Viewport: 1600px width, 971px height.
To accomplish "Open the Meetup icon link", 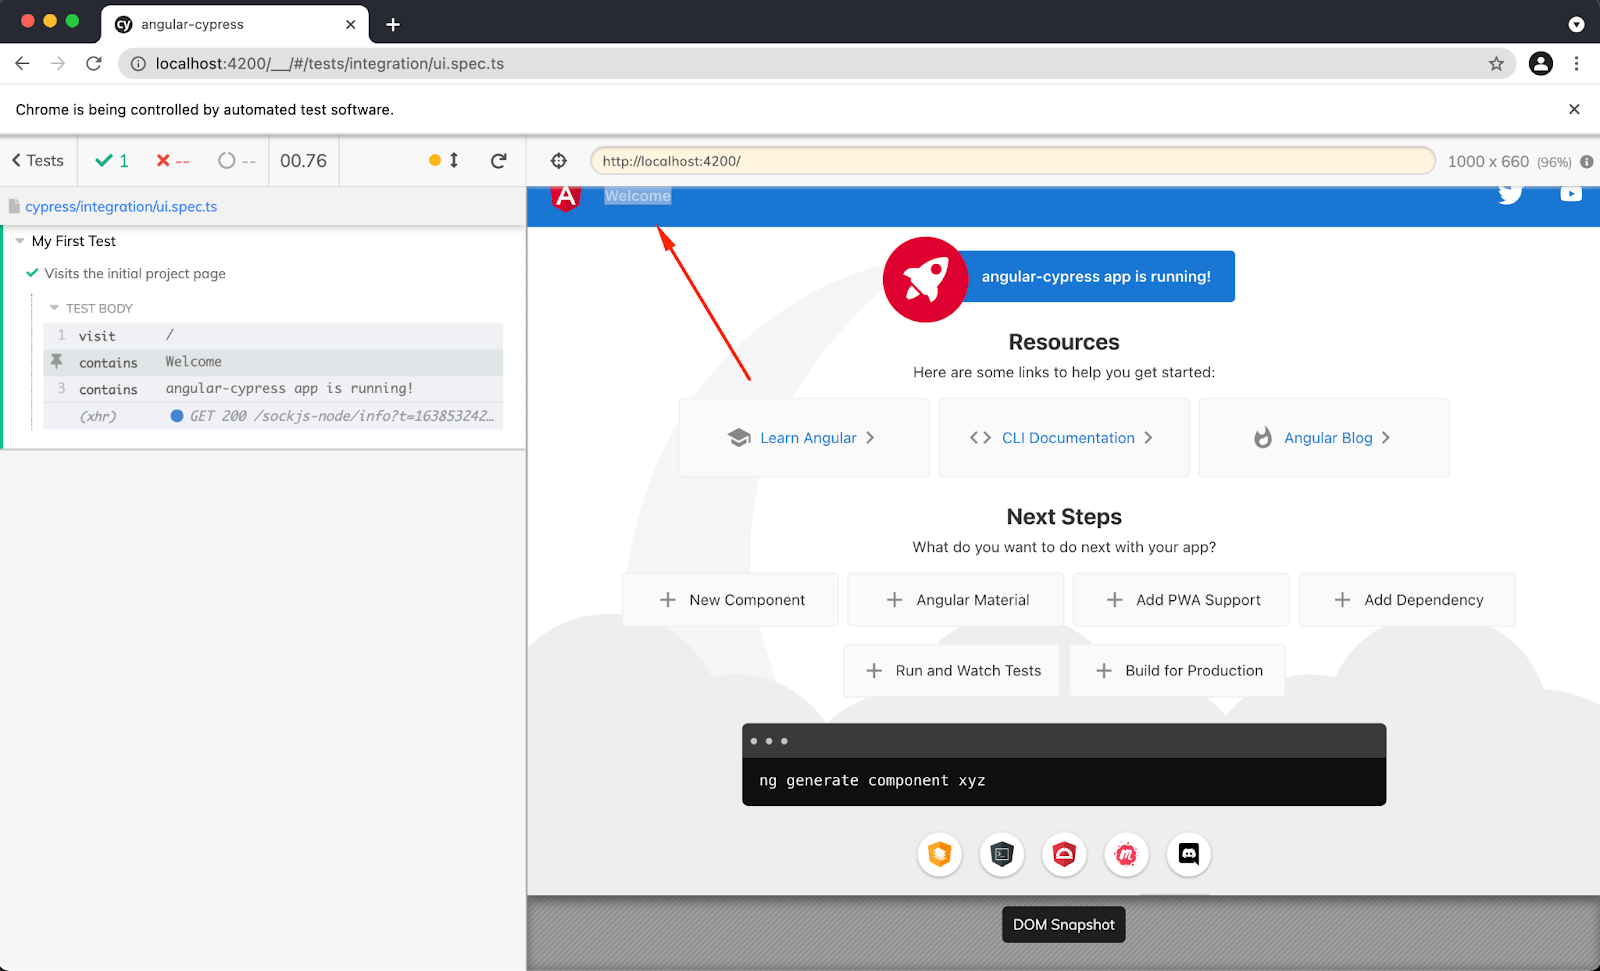I will pyautogui.click(x=1126, y=854).
